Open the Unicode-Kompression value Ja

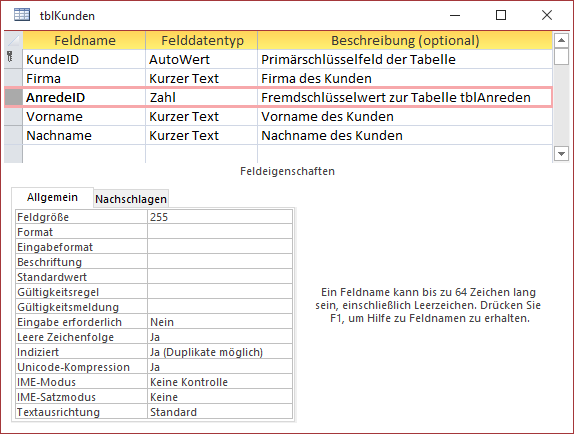[220, 367]
